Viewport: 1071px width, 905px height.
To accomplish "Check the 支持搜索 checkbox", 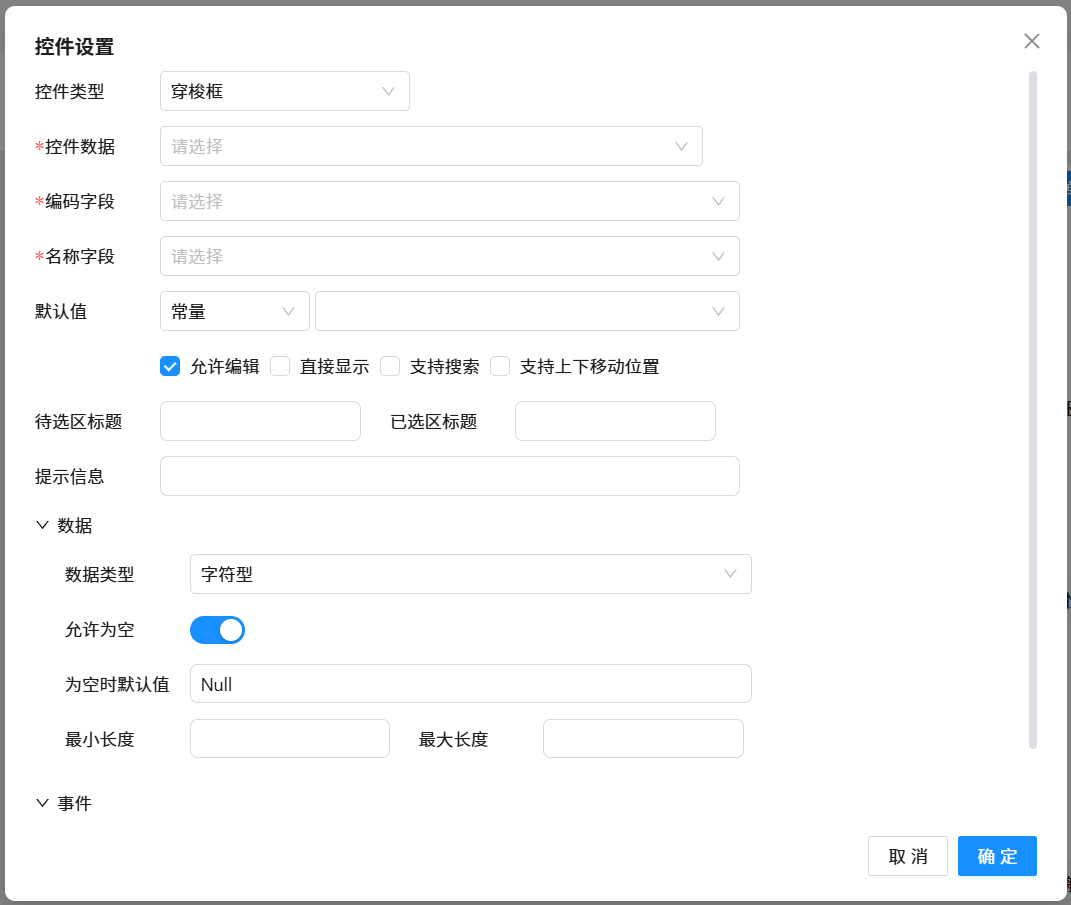I will tap(390, 367).
